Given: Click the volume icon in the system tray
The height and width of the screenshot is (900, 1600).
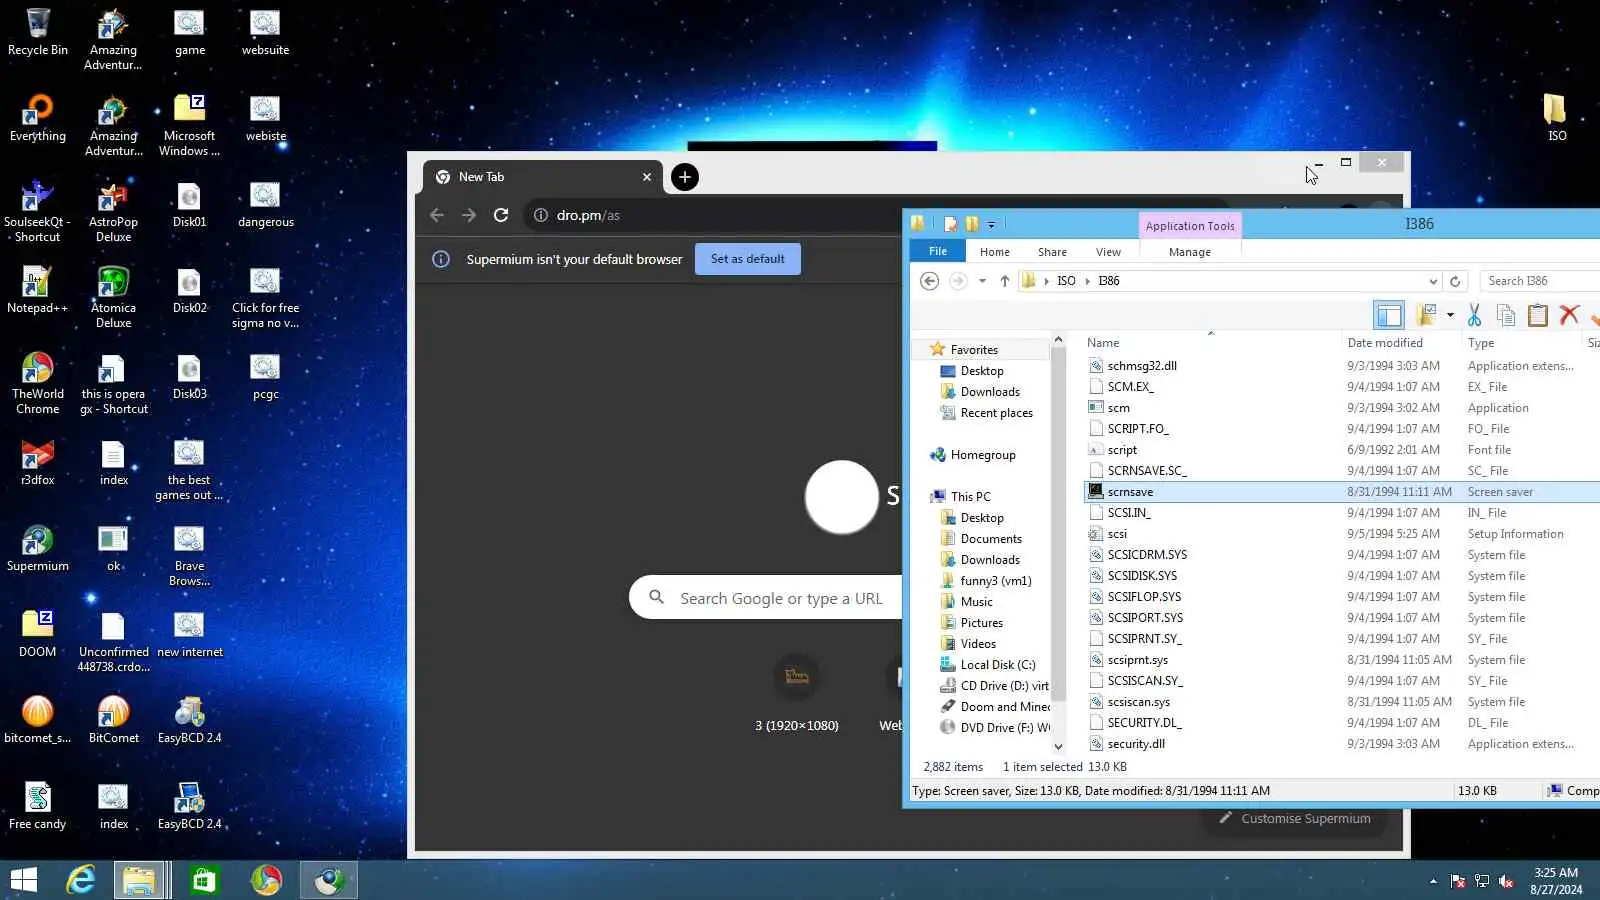Looking at the screenshot, I should click(x=1506, y=881).
